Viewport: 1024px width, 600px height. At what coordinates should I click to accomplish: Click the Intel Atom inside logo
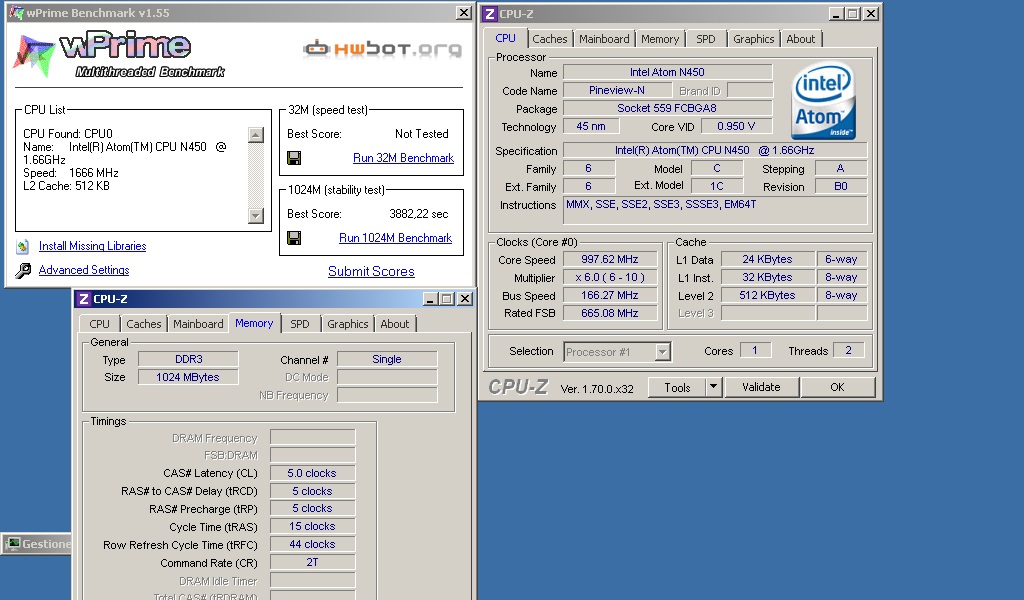tap(823, 101)
